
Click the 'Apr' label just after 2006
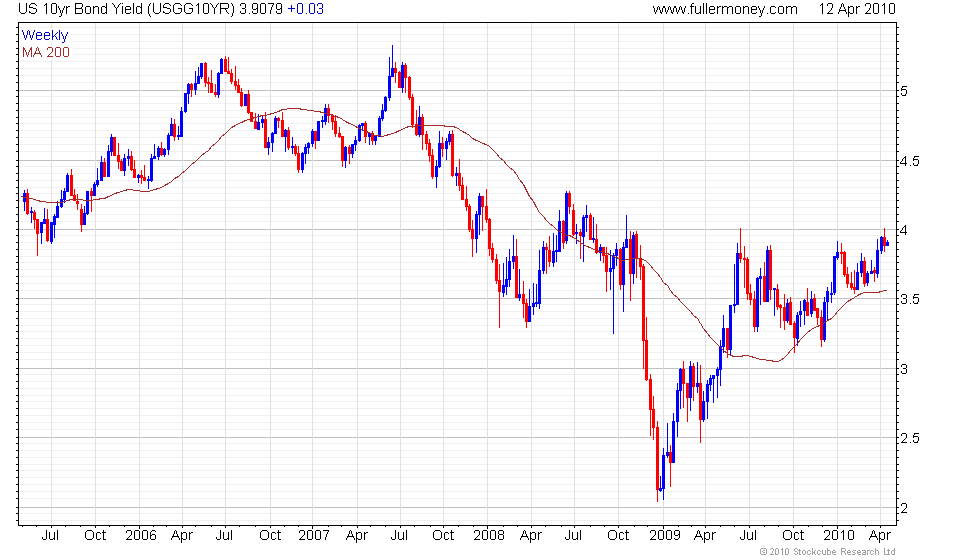(182, 536)
